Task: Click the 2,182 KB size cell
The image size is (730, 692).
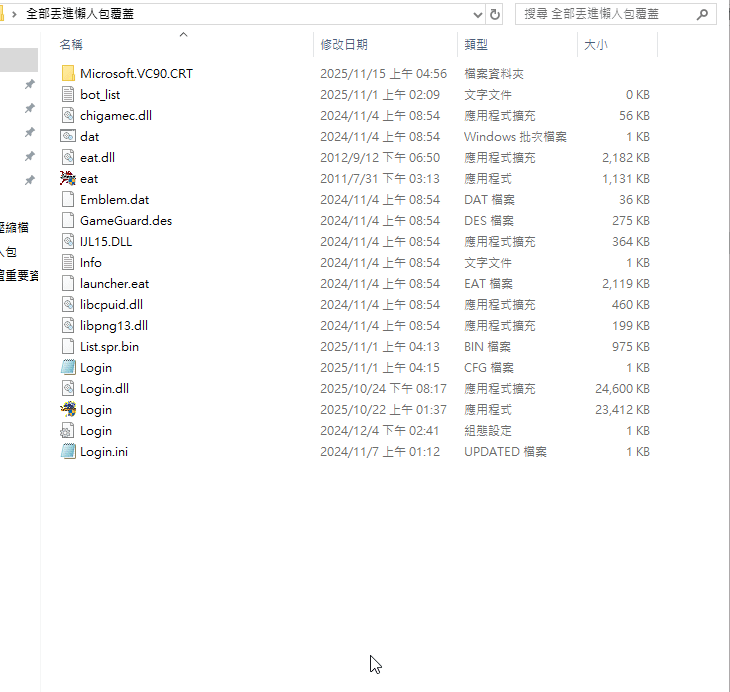Action: click(x=626, y=157)
